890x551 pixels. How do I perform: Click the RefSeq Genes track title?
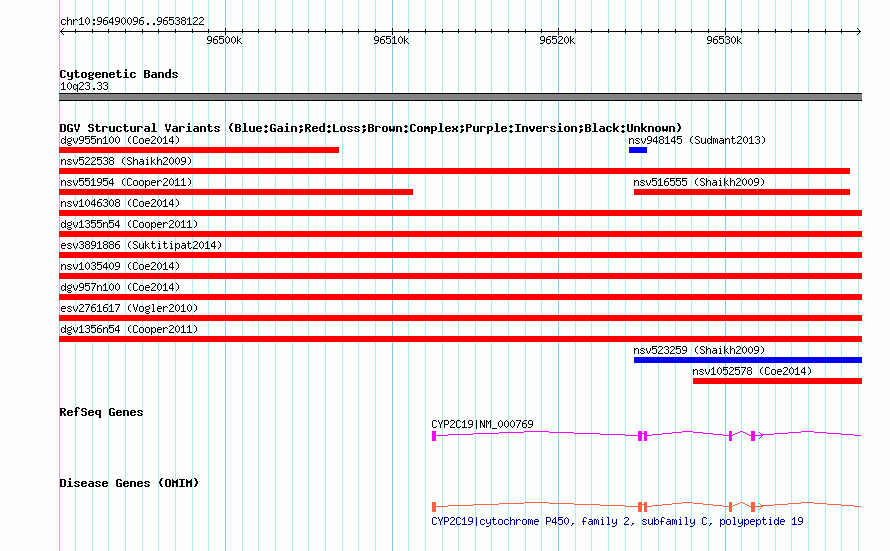(101, 412)
